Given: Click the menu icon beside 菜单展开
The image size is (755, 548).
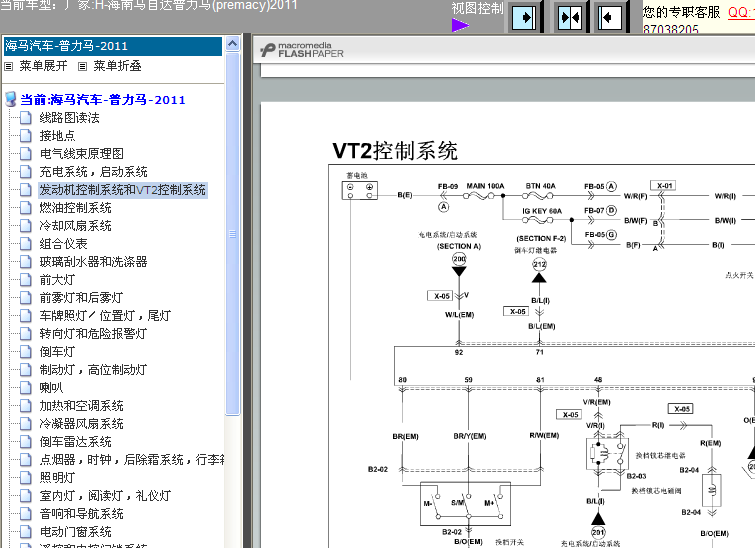Looking at the screenshot, I should (x=9, y=66).
